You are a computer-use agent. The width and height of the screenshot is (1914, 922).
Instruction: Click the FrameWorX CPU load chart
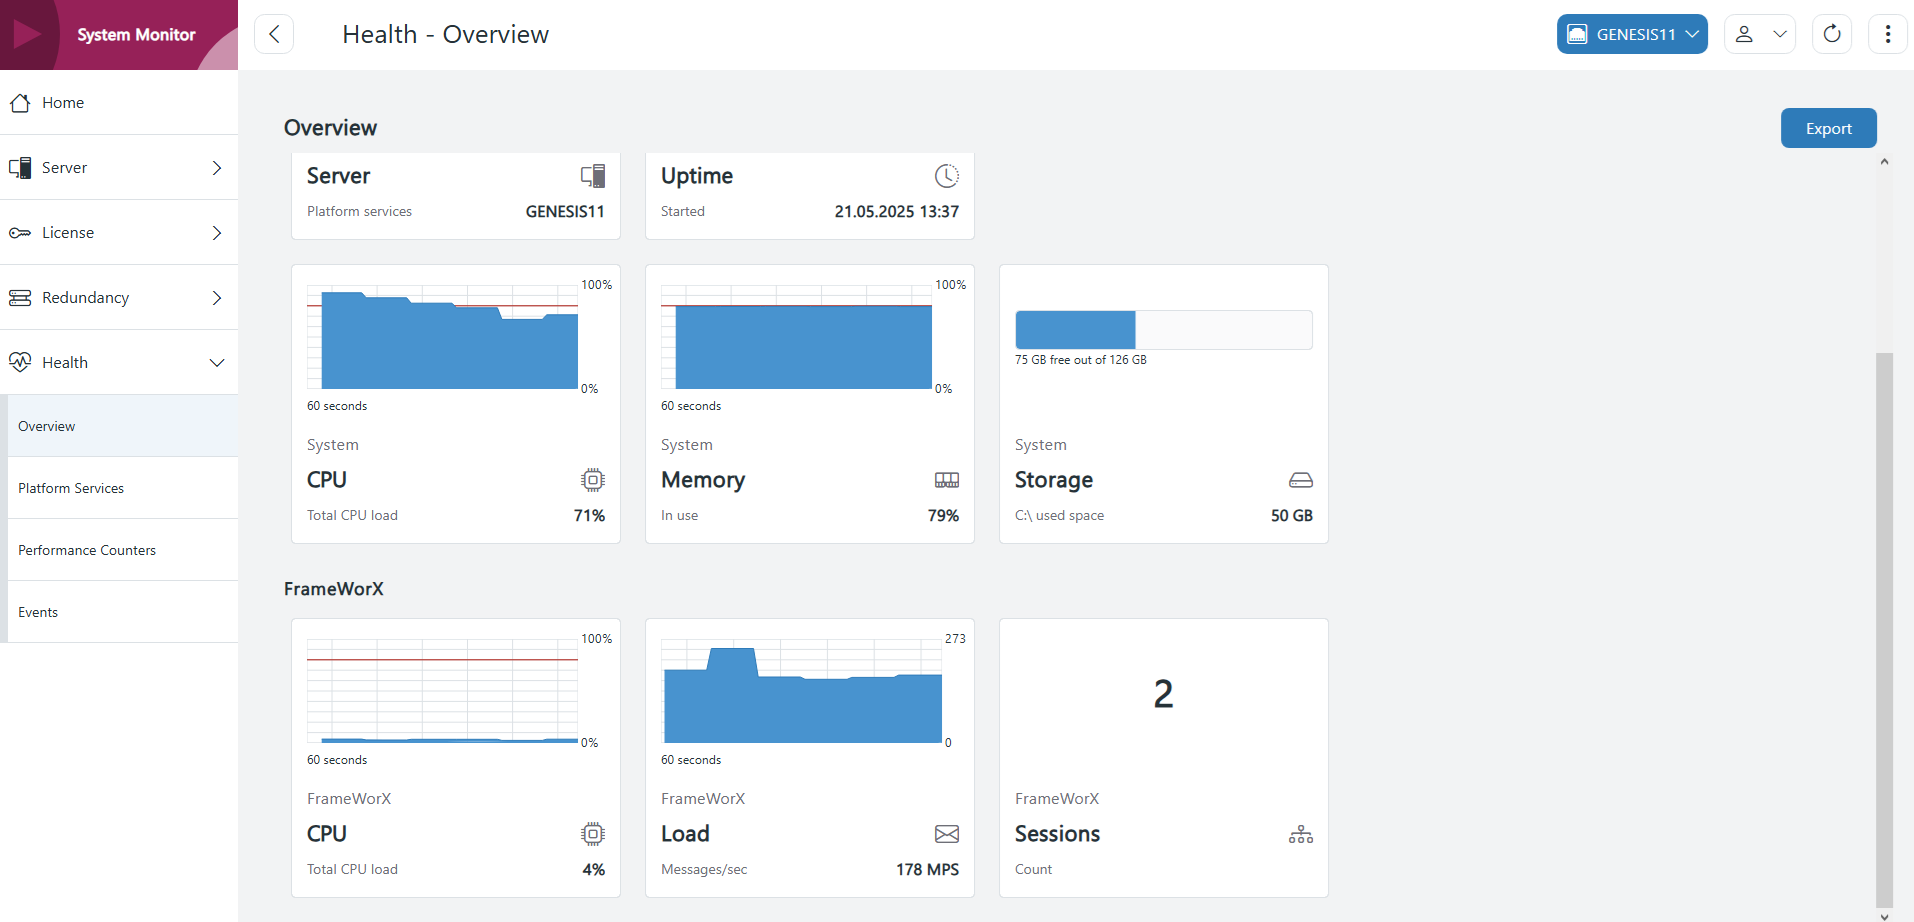(x=442, y=691)
